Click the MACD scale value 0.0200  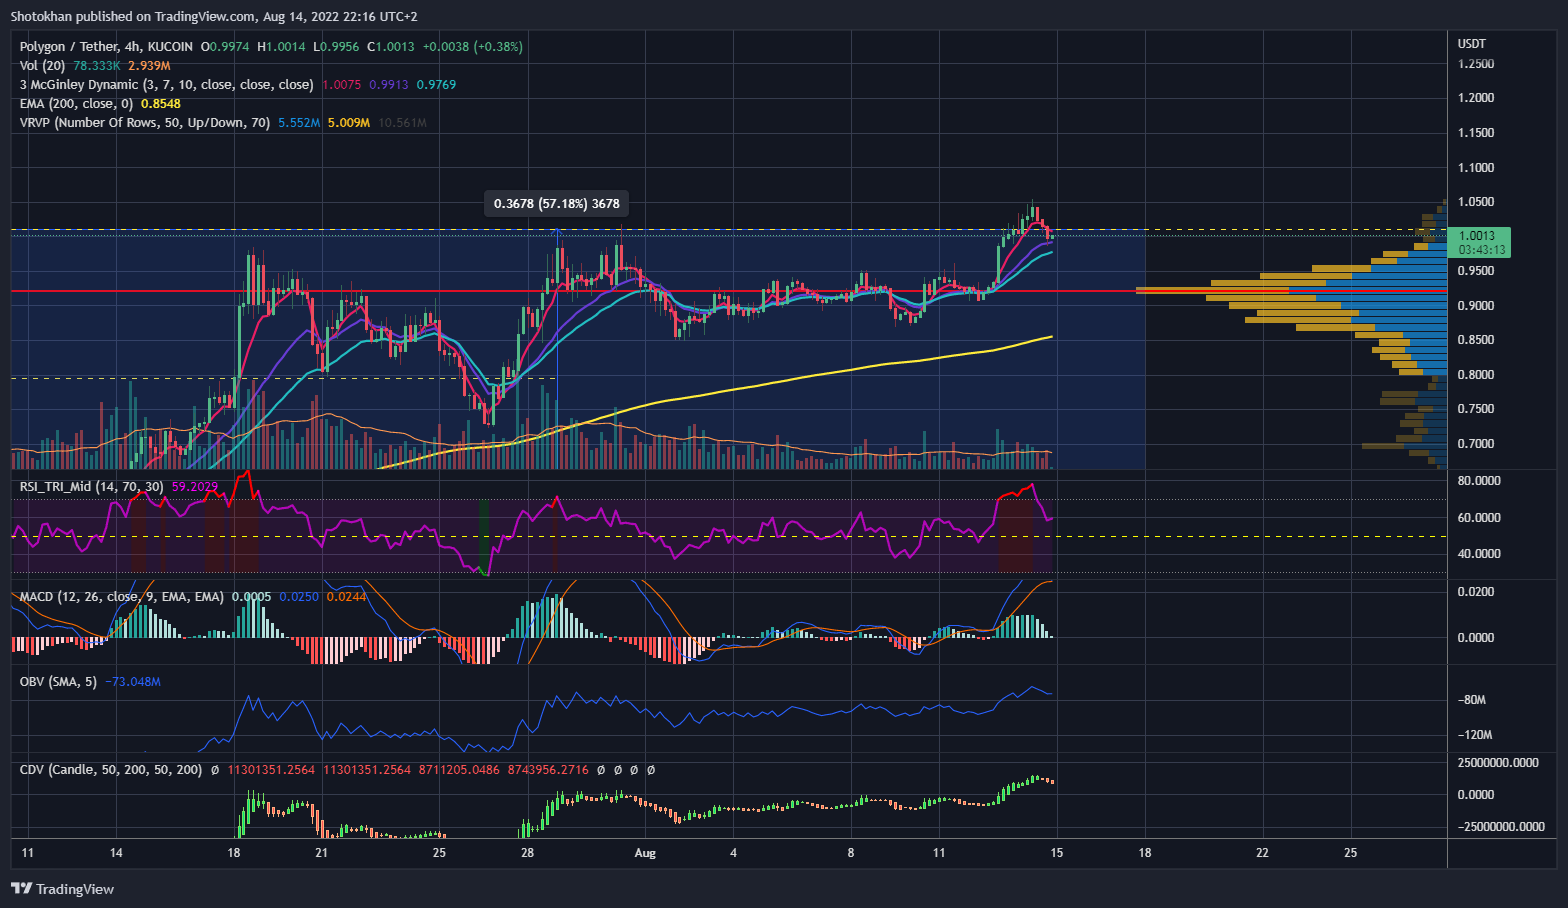[x=1476, y=592]
